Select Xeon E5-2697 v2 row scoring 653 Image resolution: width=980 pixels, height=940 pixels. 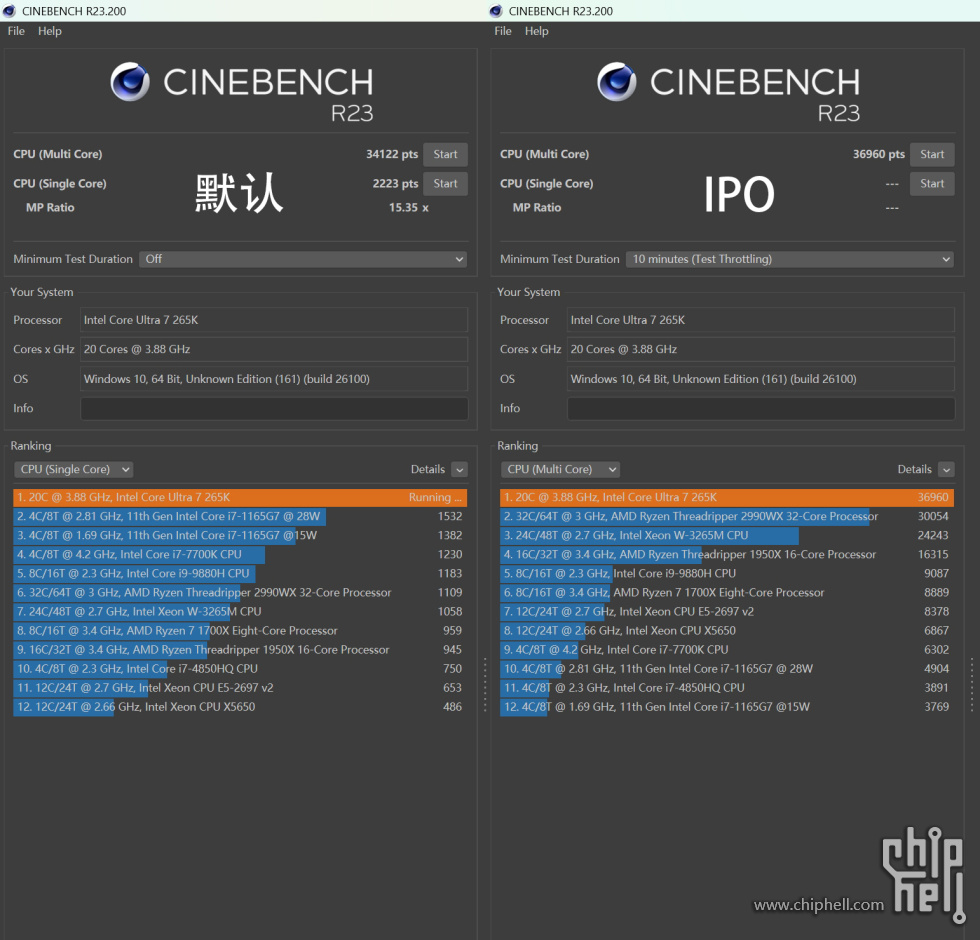[240, 688]
